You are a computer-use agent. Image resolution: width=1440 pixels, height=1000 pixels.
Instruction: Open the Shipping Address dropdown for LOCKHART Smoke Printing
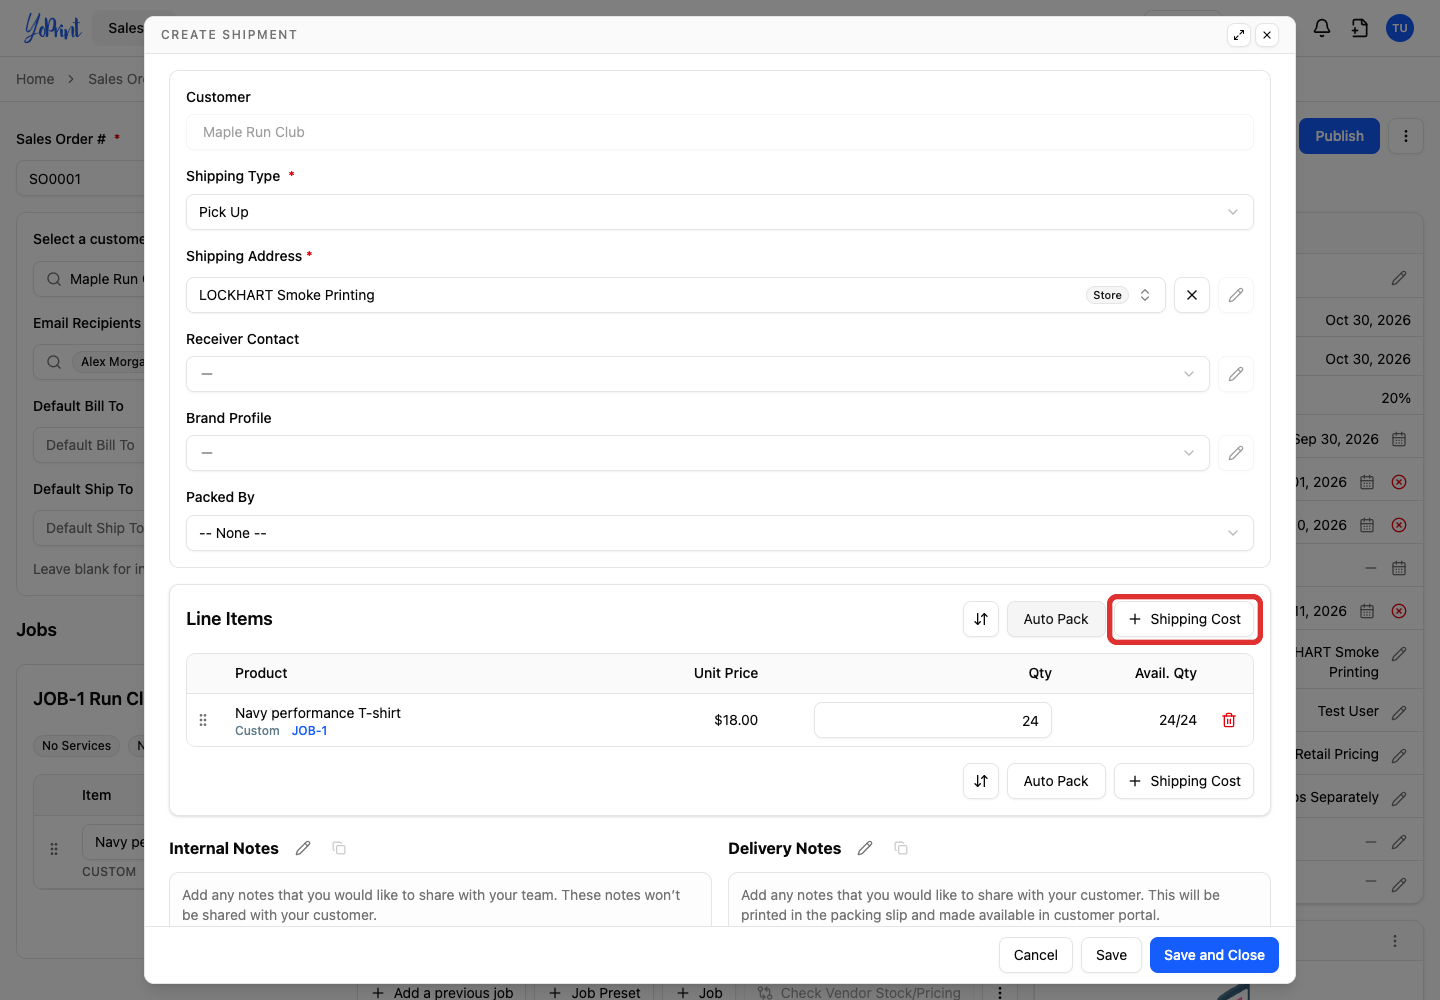pos(676,295)
